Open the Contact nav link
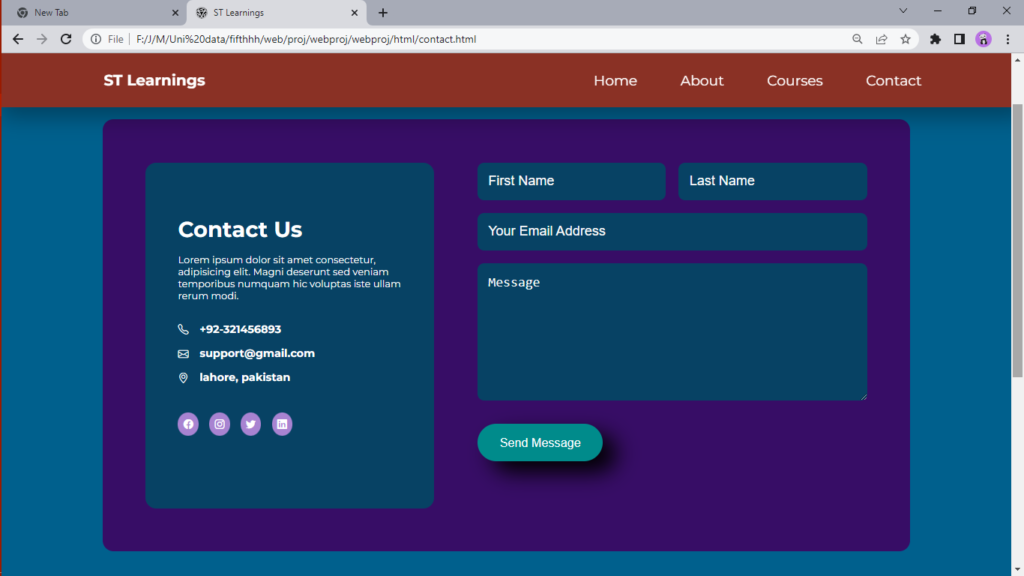This screenshot has height=576, width=1024. tap(893, 81)
